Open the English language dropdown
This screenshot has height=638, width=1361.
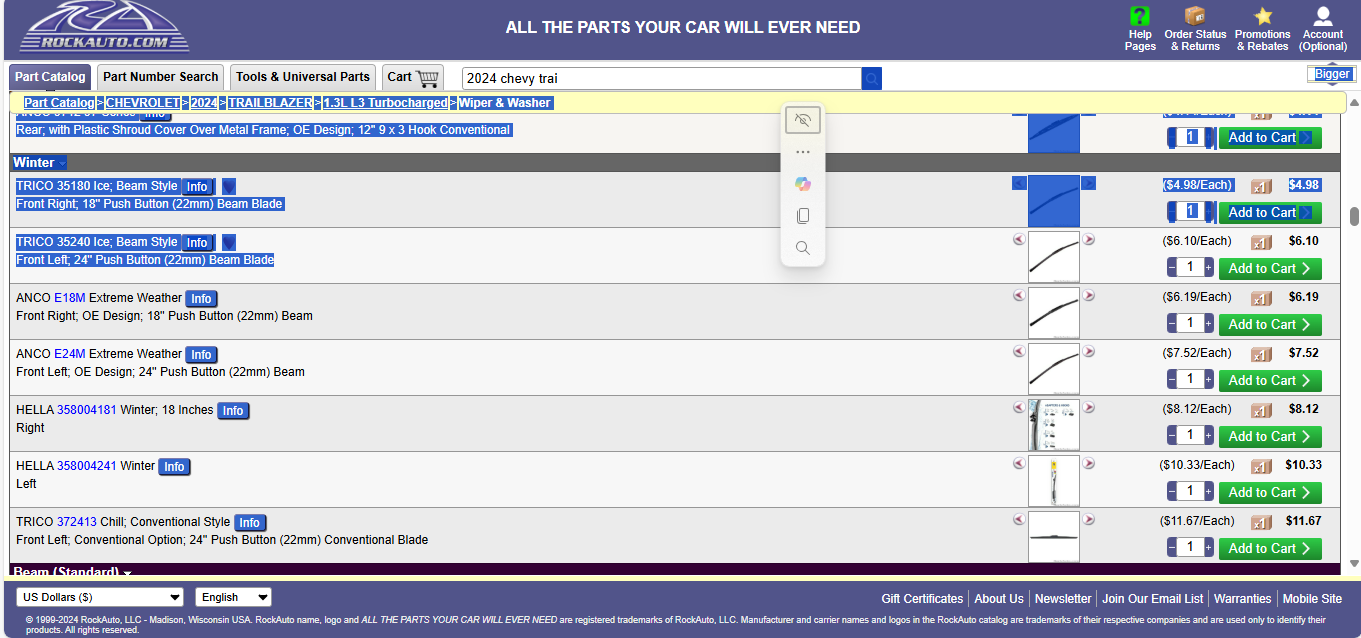233,597
